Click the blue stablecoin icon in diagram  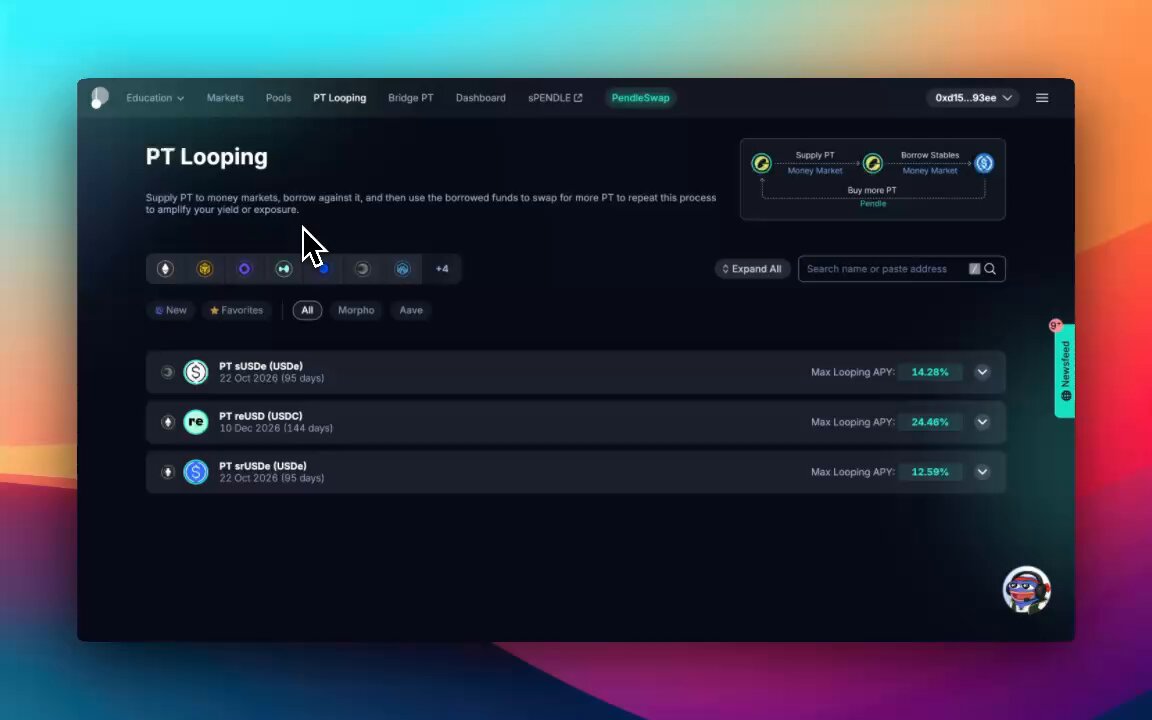984,163
